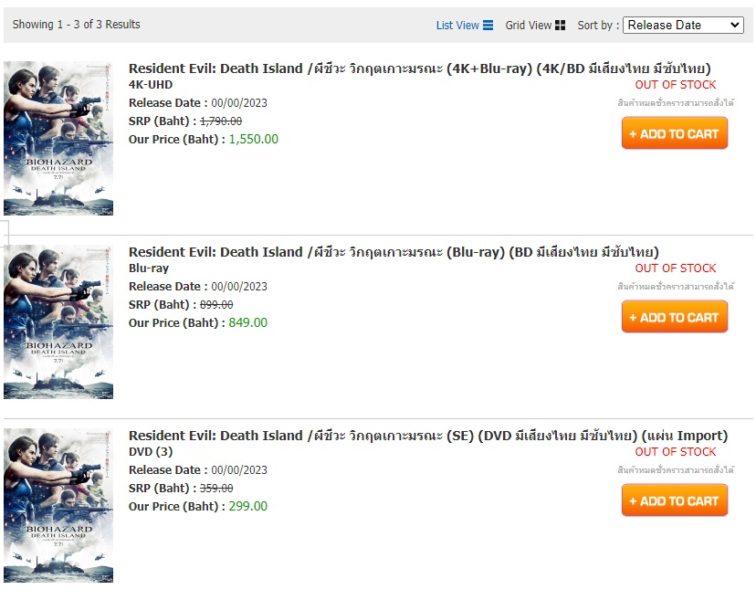Click the 4K-UHD product poster thumbnail
This screenshot has height=600, width=756.
(x=58, y=138)
